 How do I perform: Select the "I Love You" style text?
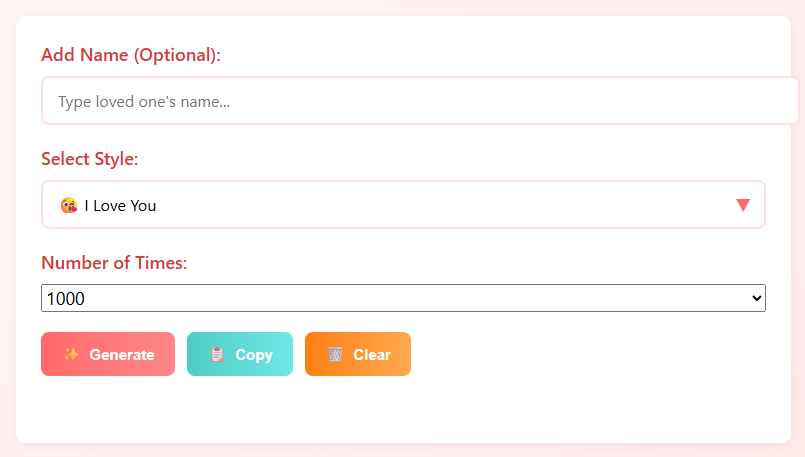click(120, 206)
